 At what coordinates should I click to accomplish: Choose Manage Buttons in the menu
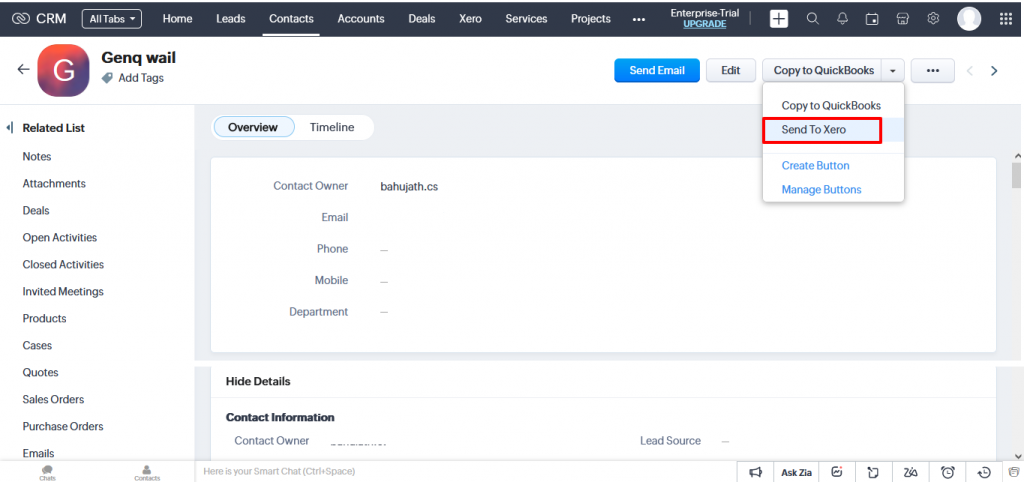click(822, 189)
